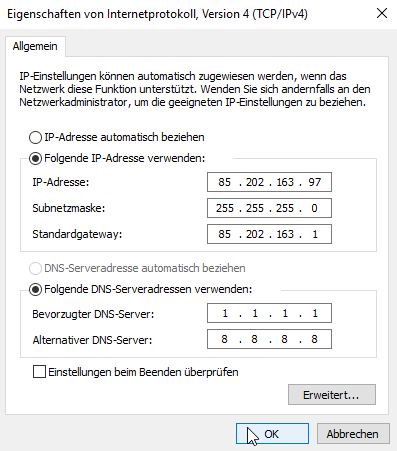Select the Allgemein tab
This screenshot has width=397, height=451.
(35, 46)
